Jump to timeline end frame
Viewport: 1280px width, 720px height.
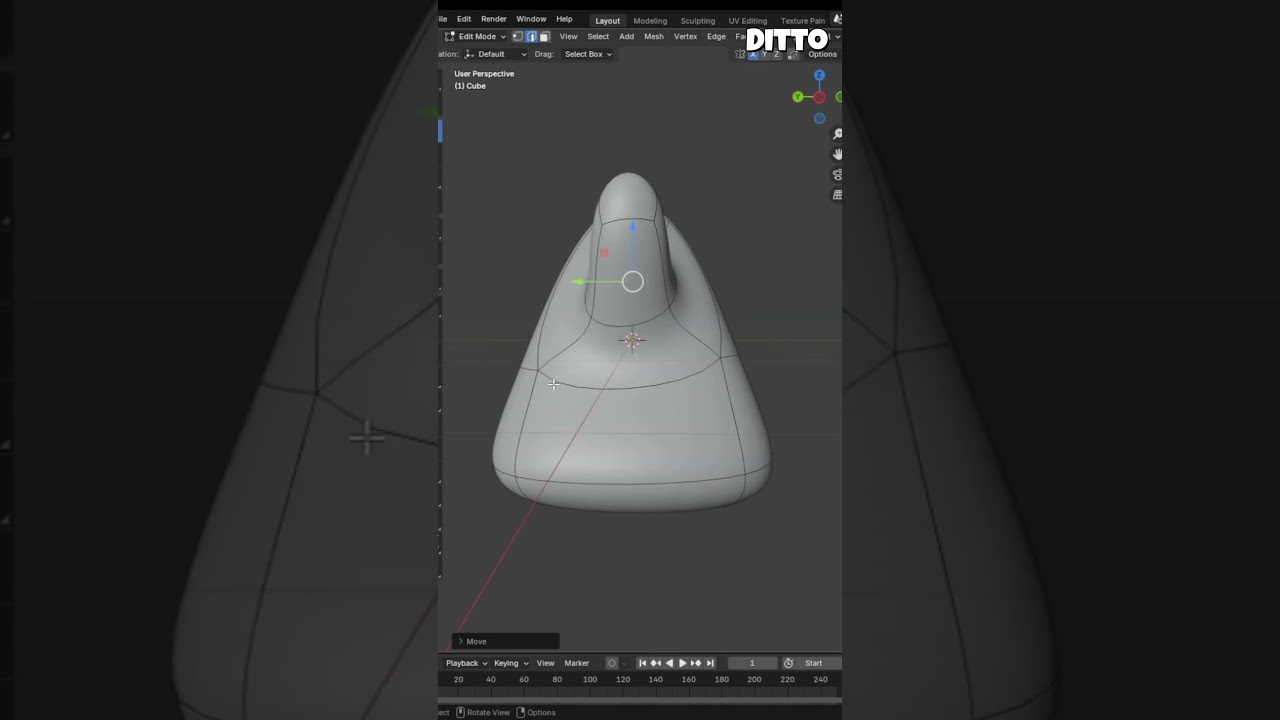tap(710, 663)
